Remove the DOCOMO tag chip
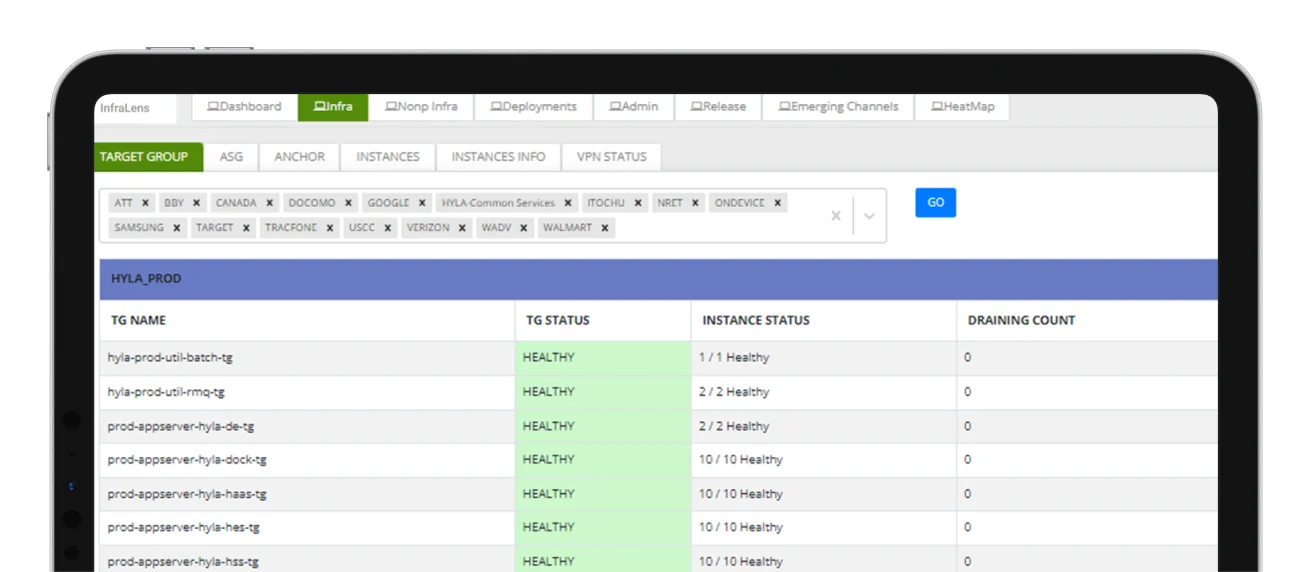Image resolution: width=1312 pixels, height=572 pixels. tap(348, 203)
